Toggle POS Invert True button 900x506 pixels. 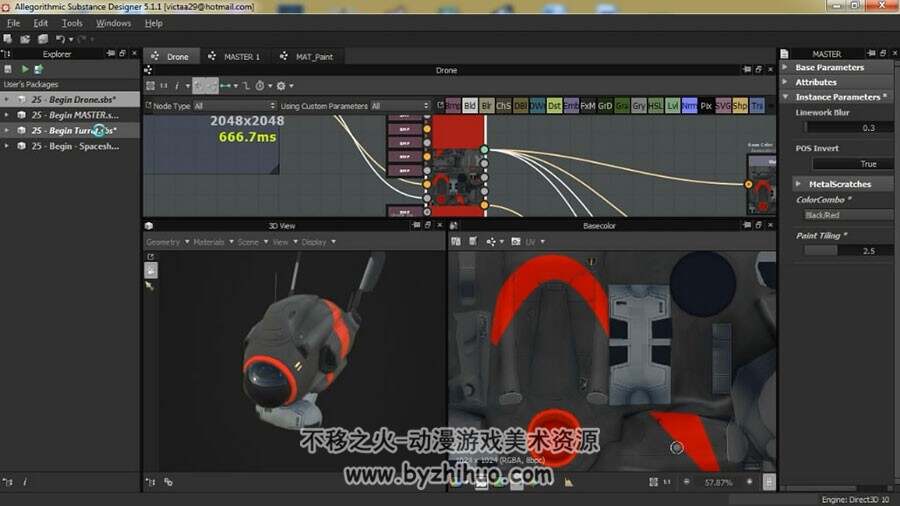tap(853, 164)
